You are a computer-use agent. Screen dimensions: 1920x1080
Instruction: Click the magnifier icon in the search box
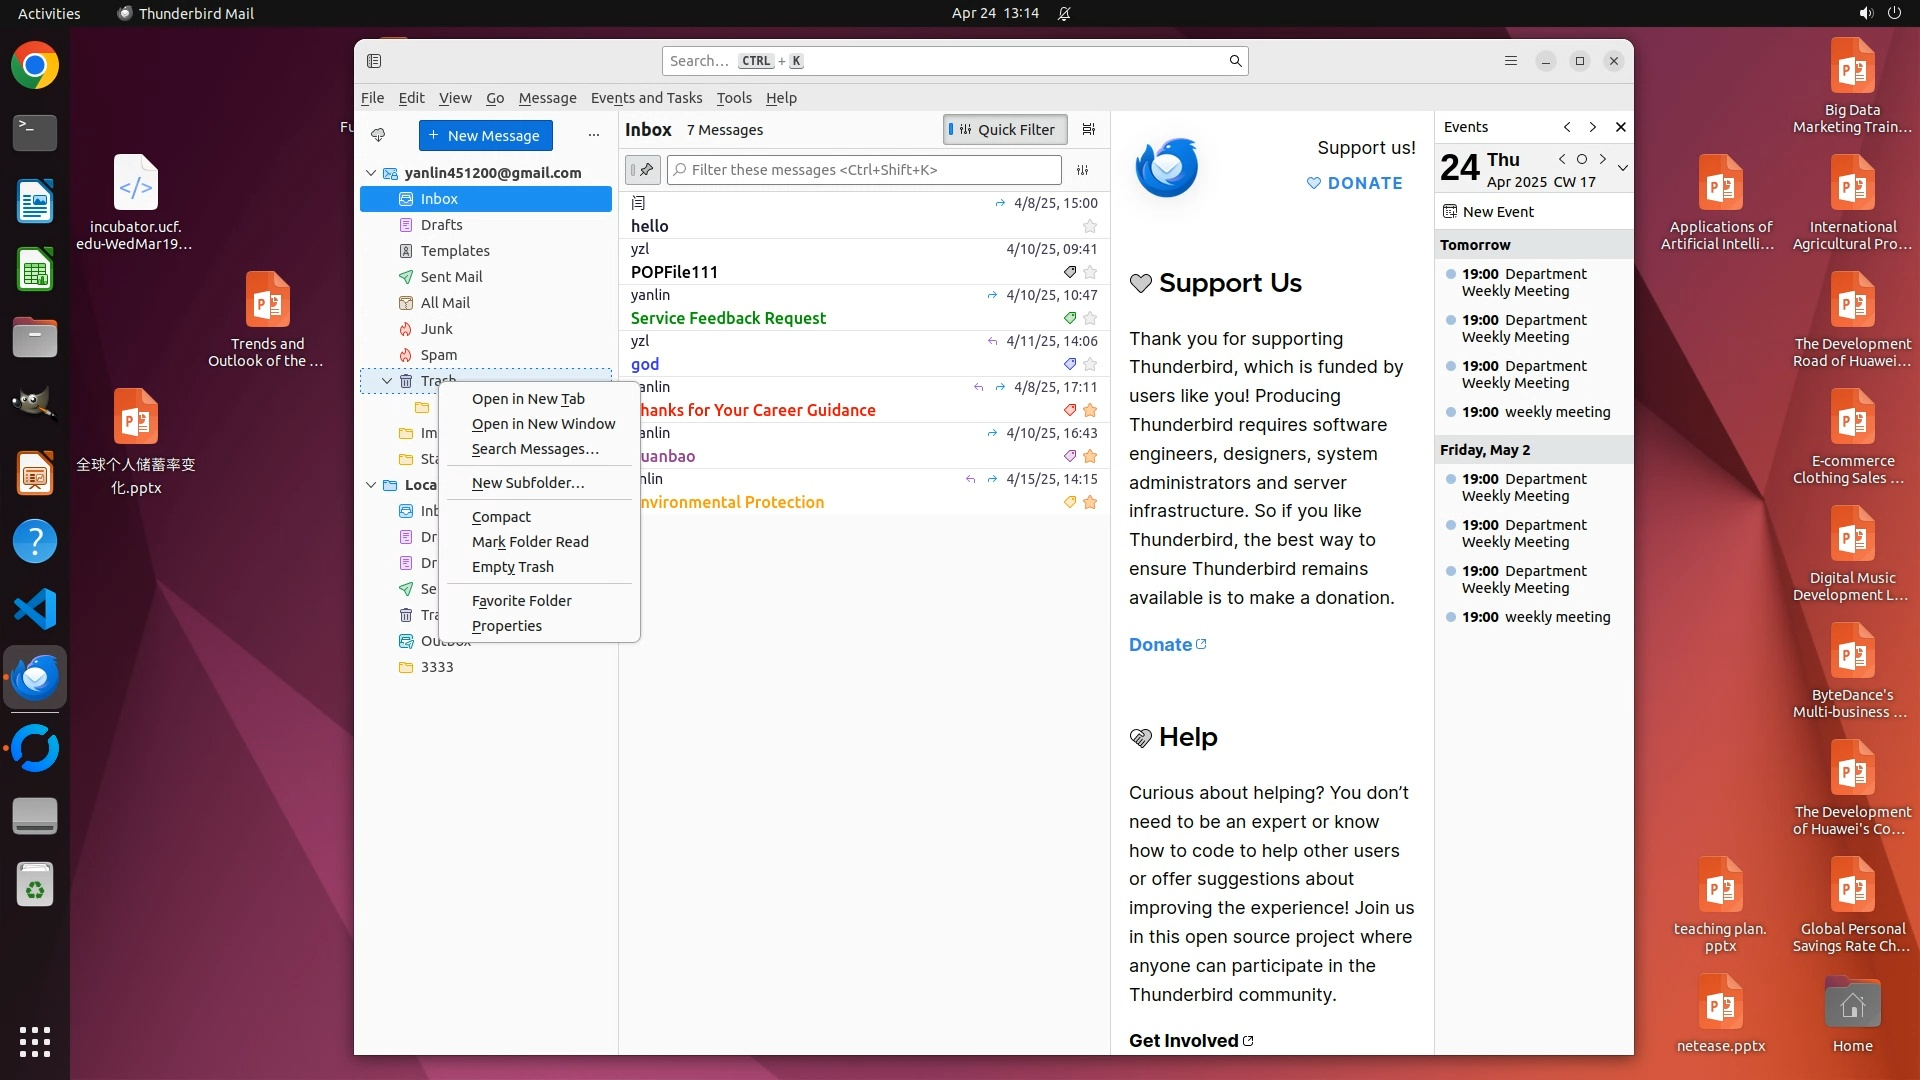1235,61
